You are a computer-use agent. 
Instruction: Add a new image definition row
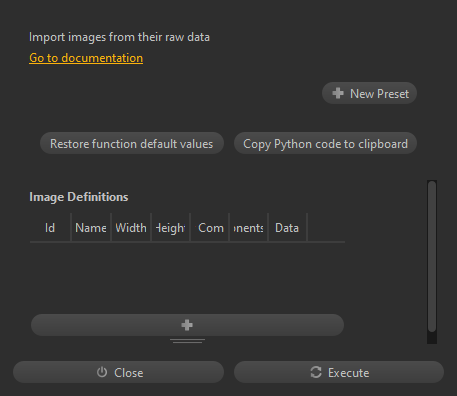pos(187,325)
